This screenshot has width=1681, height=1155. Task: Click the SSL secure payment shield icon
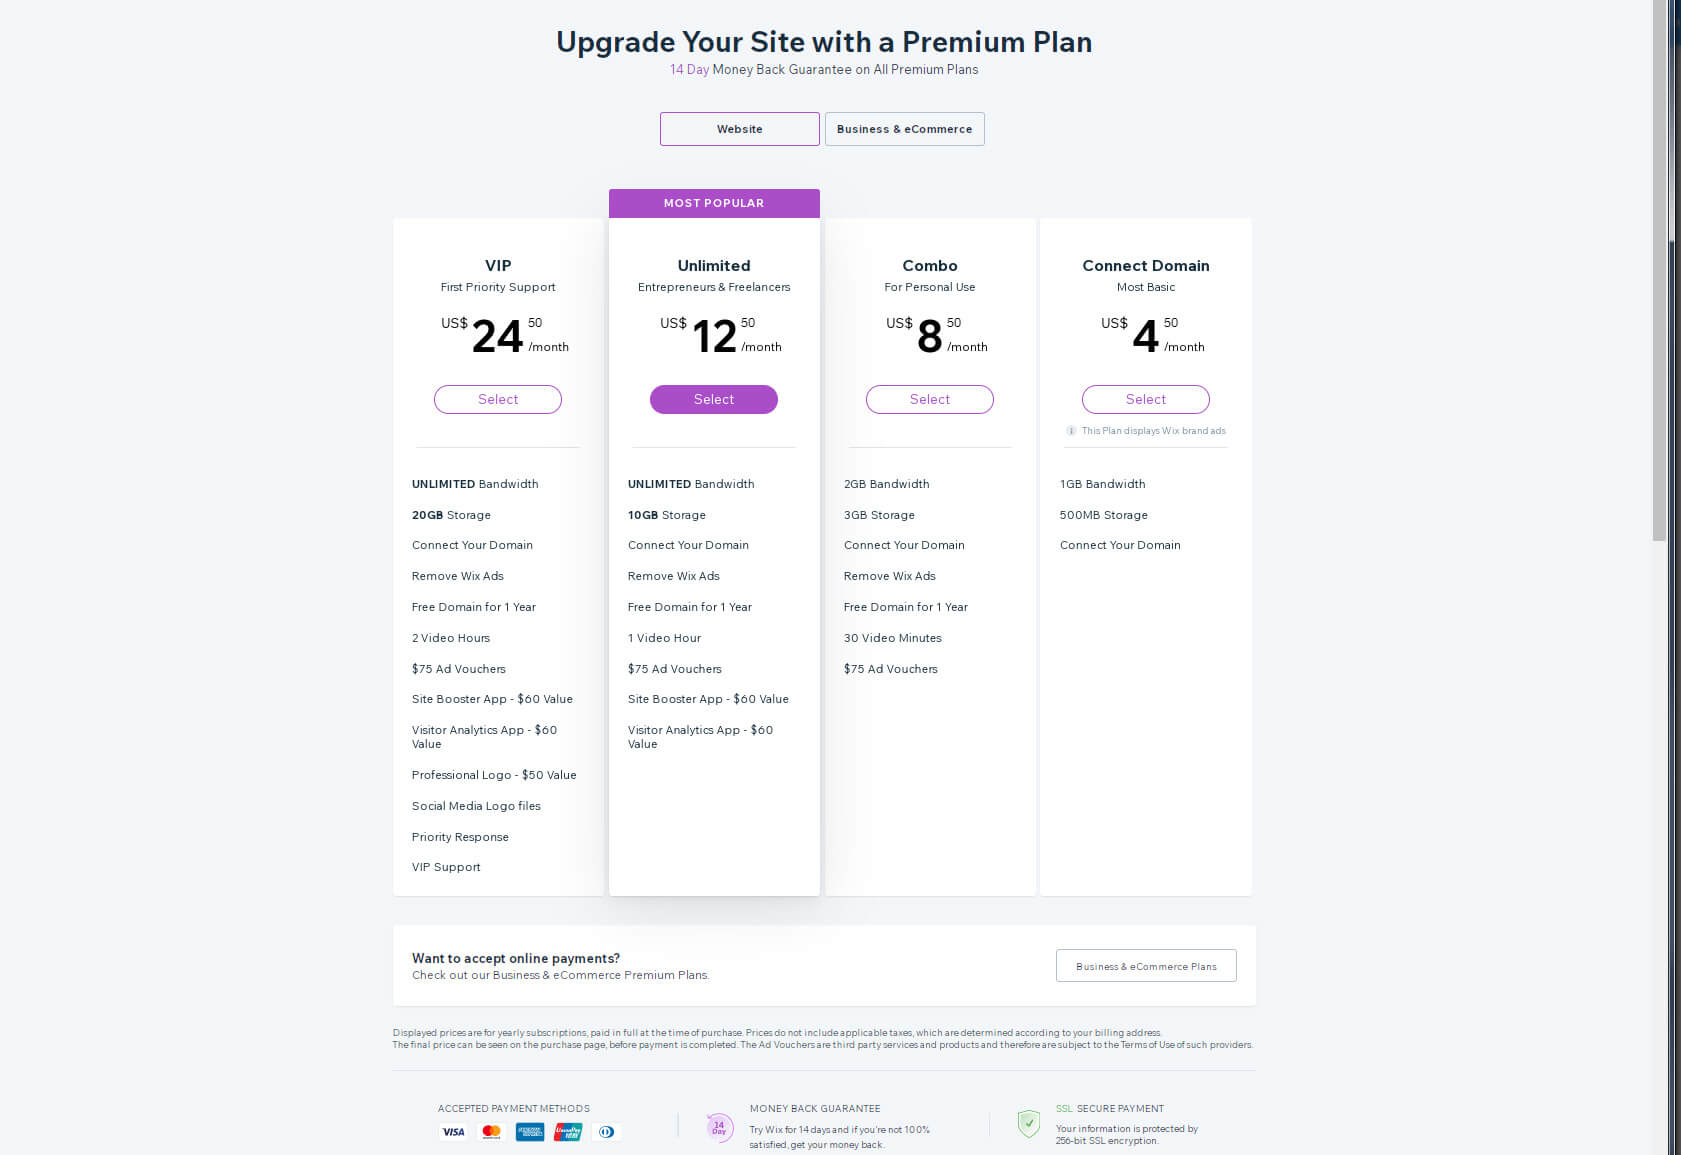tap(1028, 1123)
